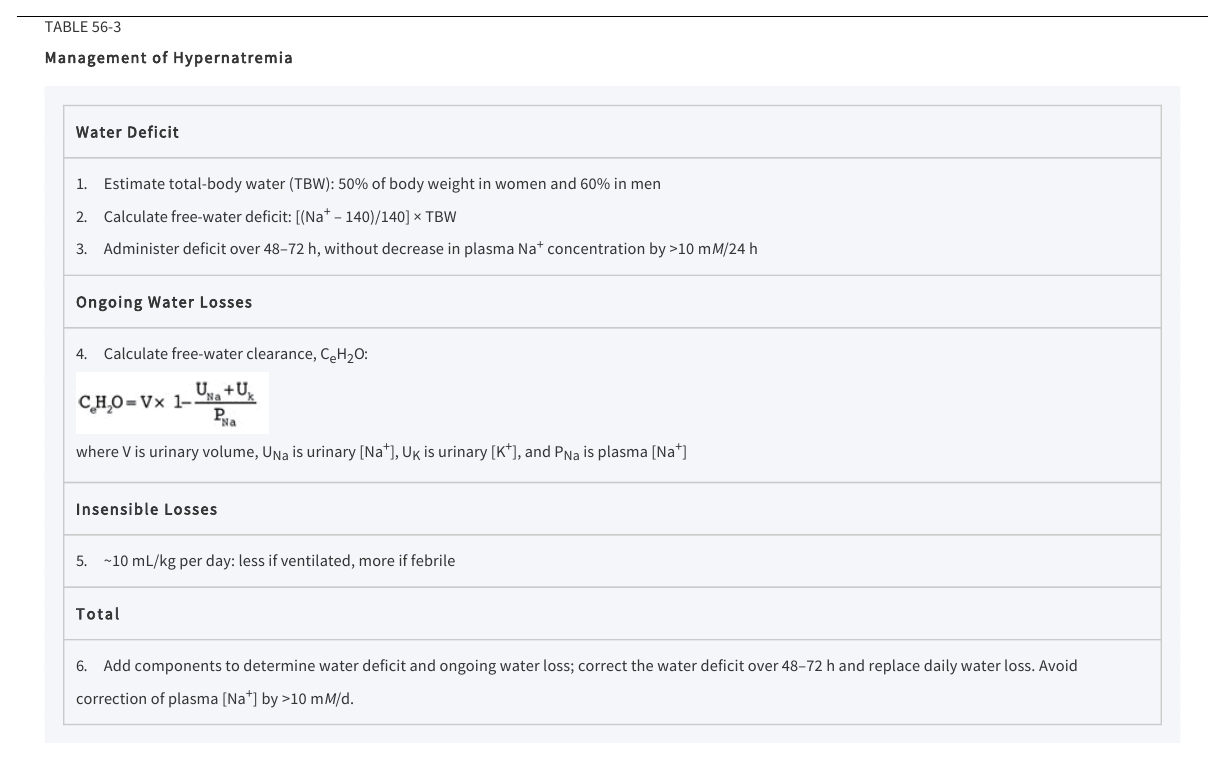Open the free-water clearance formula image
Screen dimensions: 1224x759
tap(172, 403)
